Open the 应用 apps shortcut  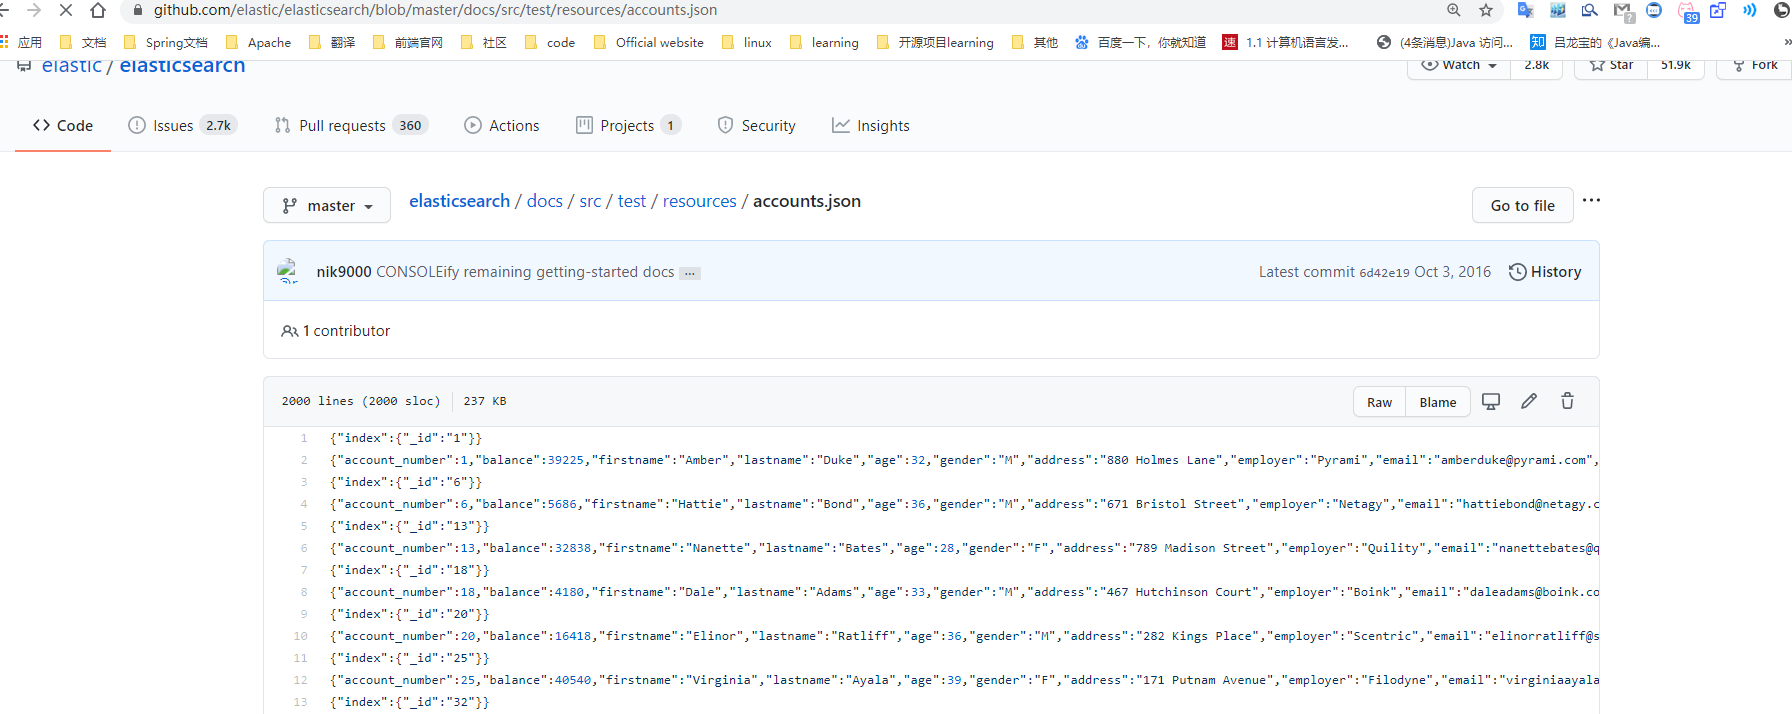(x=21, y=42)
